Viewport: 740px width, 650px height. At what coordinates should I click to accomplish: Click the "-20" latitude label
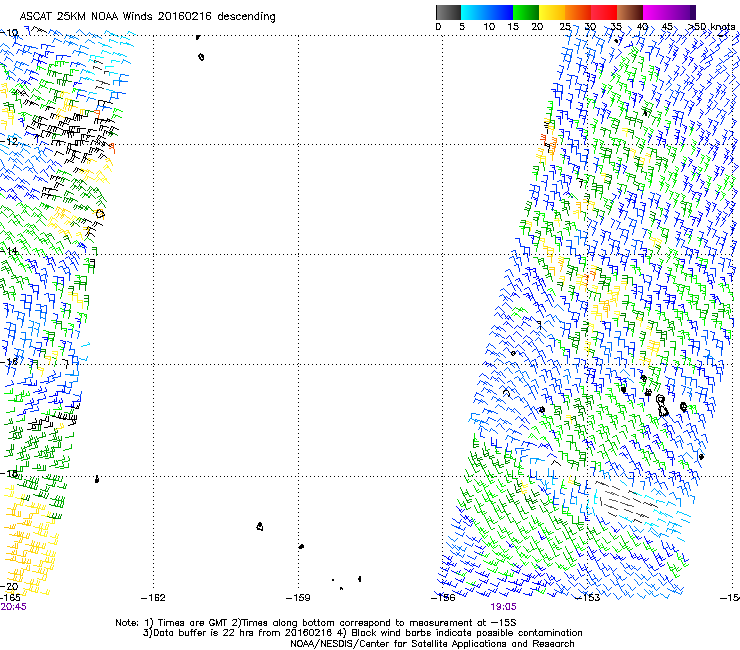tap(9, 586)
